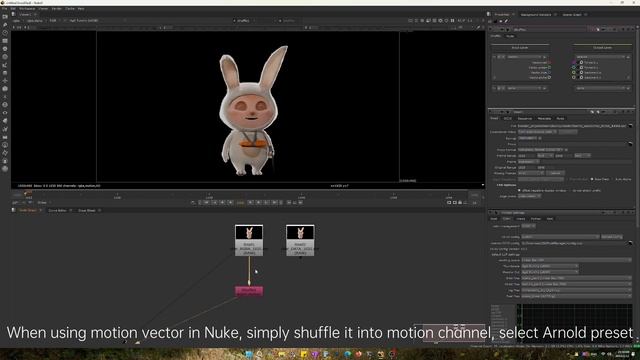
Task: Open the Shuffle Input Layer dropdown
Action: (524, 57)
